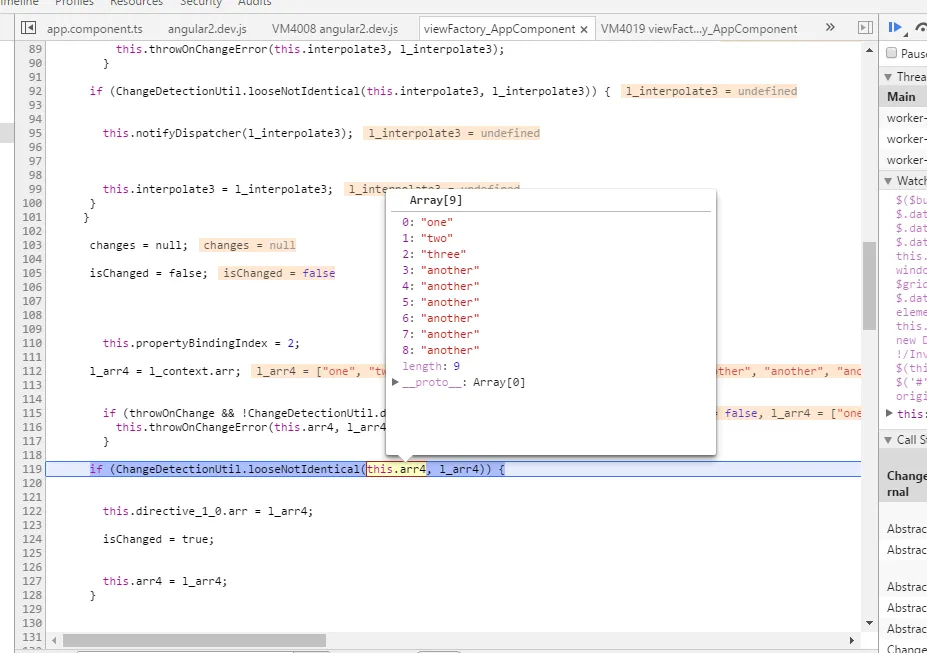927x653 pixels.
Task: Open the Profiles panel
Action: 74,3
